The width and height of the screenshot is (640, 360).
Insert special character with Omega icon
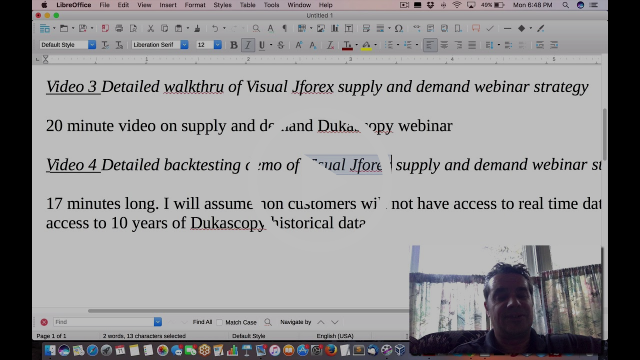click(399, 28)
